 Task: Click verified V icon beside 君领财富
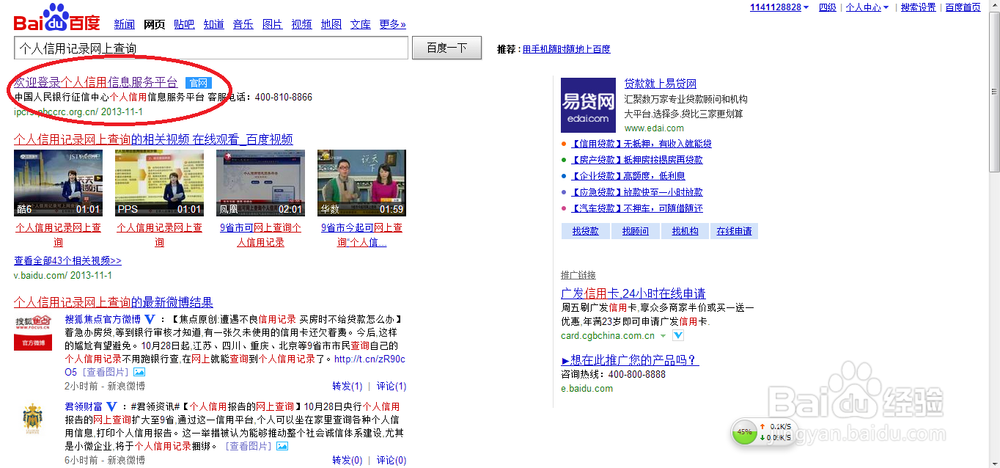(x=113, y=406)
